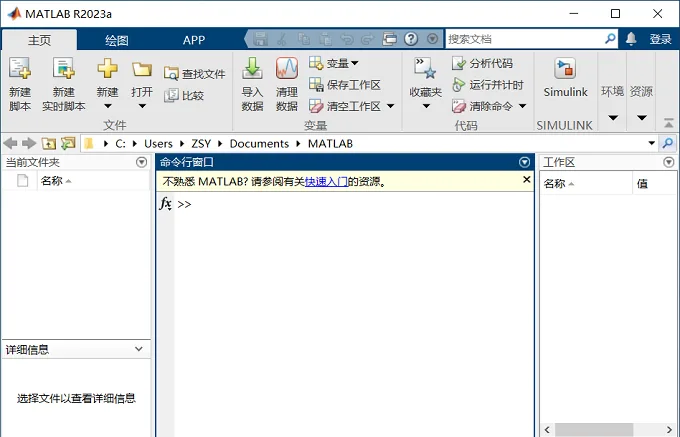Viewport: 680px width, 437px height.
Task: Click 分析代码 analyze code
Action: point(482,63)
